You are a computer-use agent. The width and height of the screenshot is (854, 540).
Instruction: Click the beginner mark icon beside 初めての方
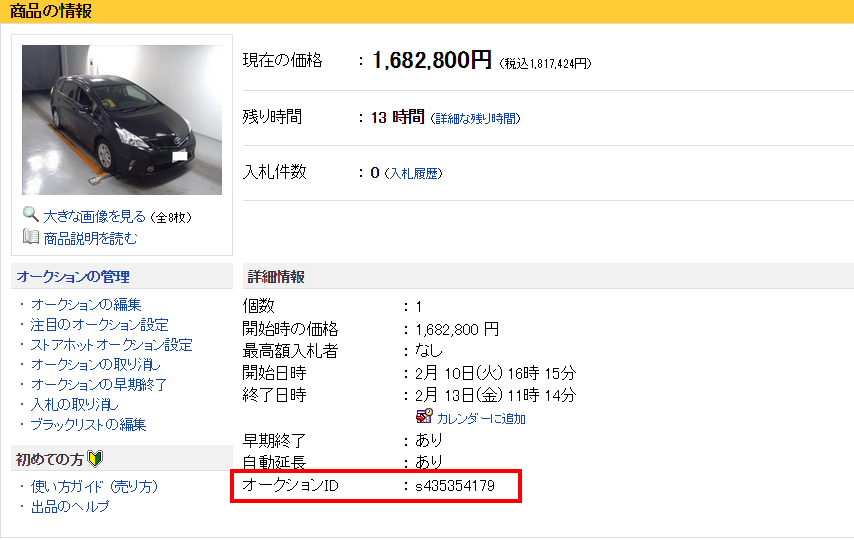[x=95, y=459]
